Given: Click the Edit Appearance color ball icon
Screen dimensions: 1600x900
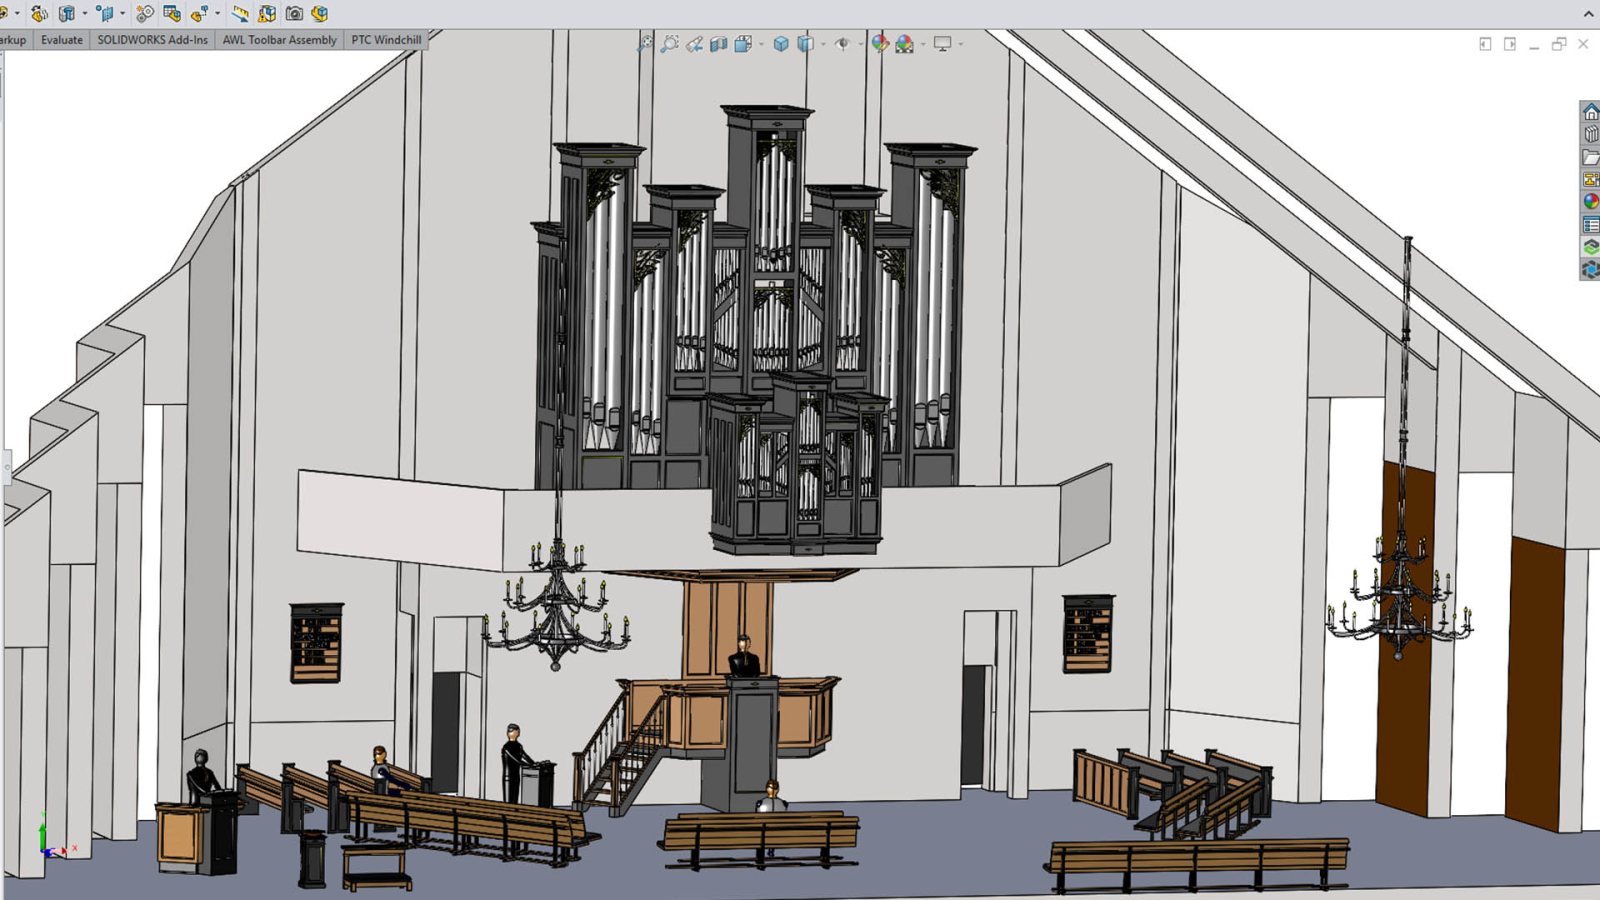Looking at the screenshot, I should coord(880,44).
